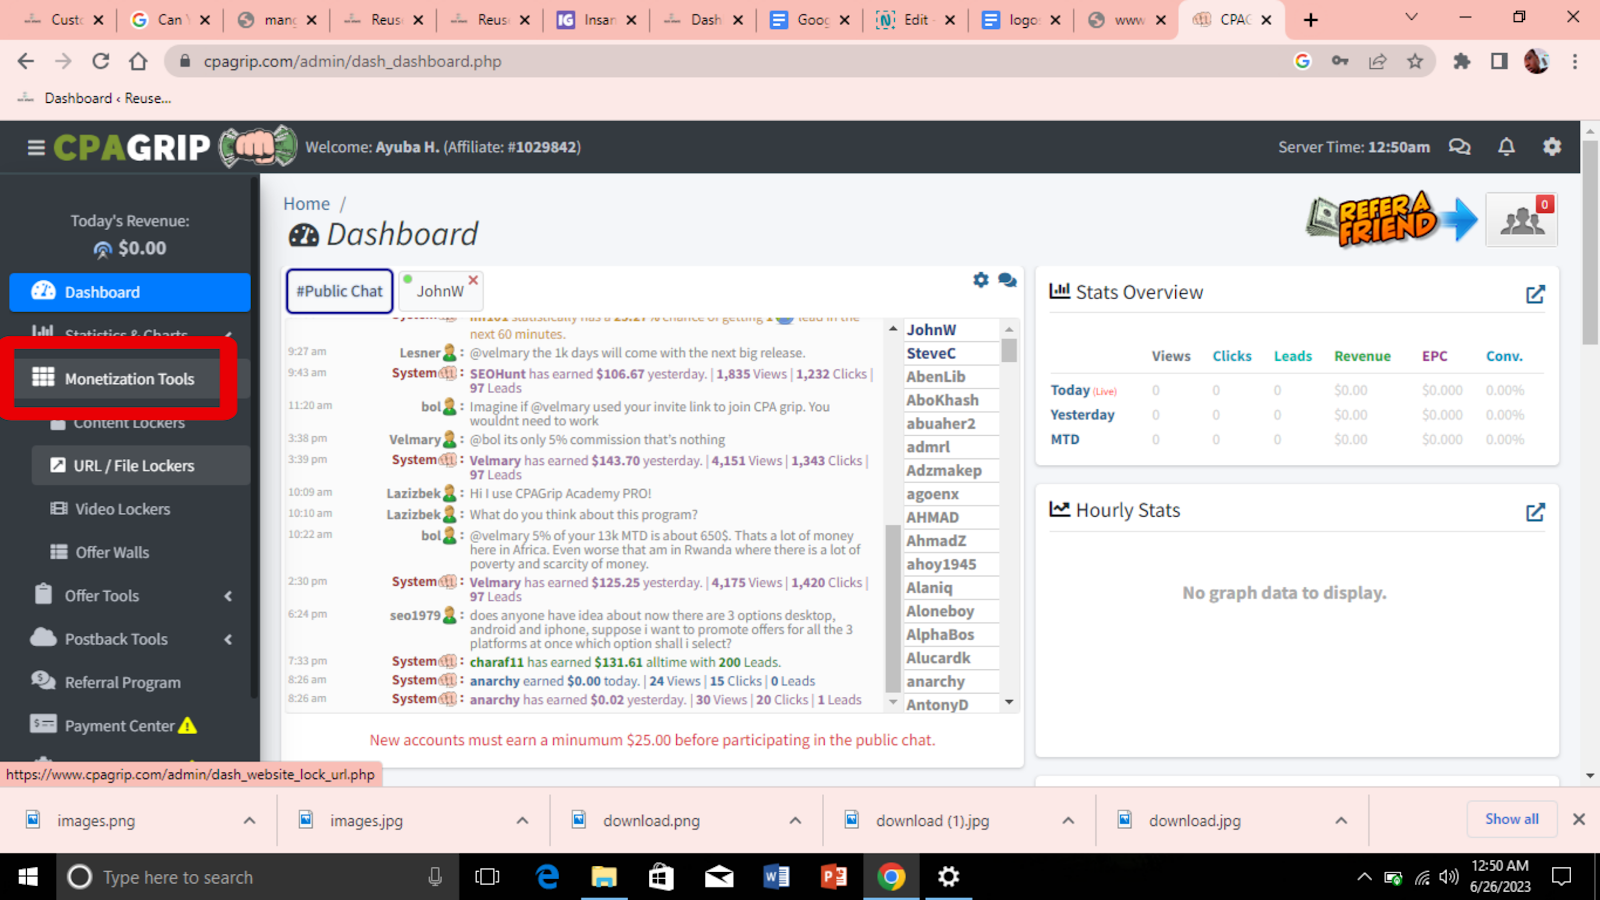Open Windows Start menu
This screenshot has height=900, width=1600.
(x=28, y=877)
